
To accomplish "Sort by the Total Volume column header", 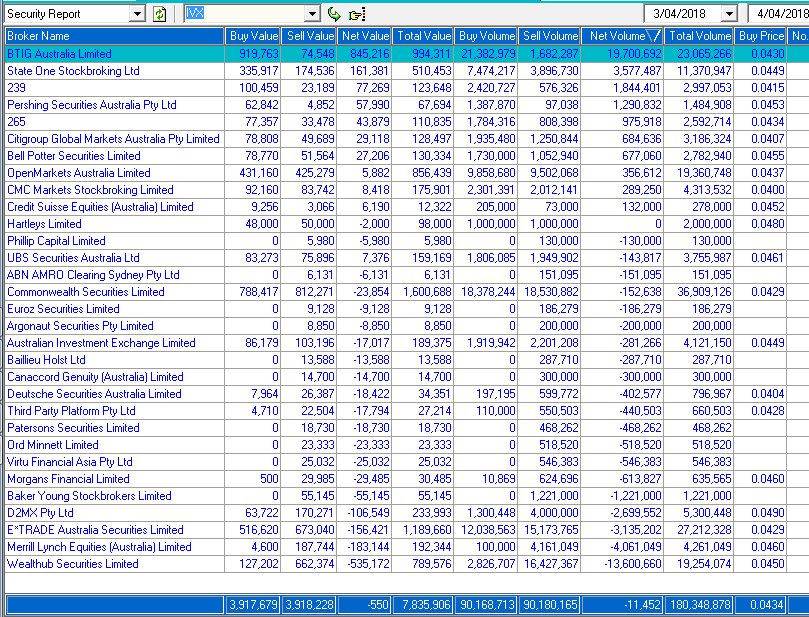I will pyautogui.click(x=699, y=36).
